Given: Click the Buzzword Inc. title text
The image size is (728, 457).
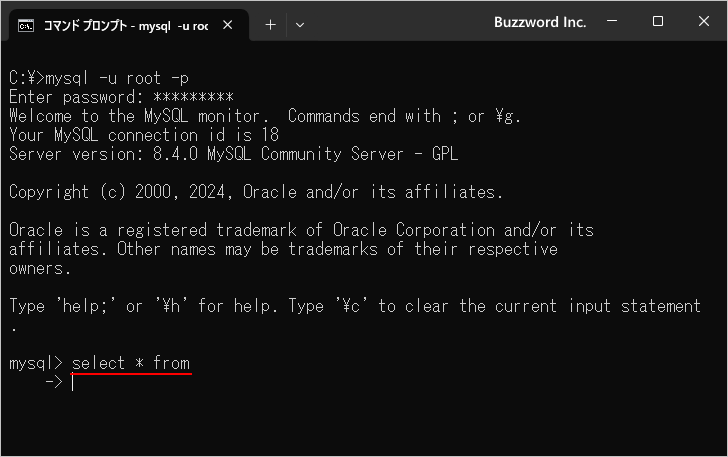Looking at the screenshot, I should click(540, 22).
